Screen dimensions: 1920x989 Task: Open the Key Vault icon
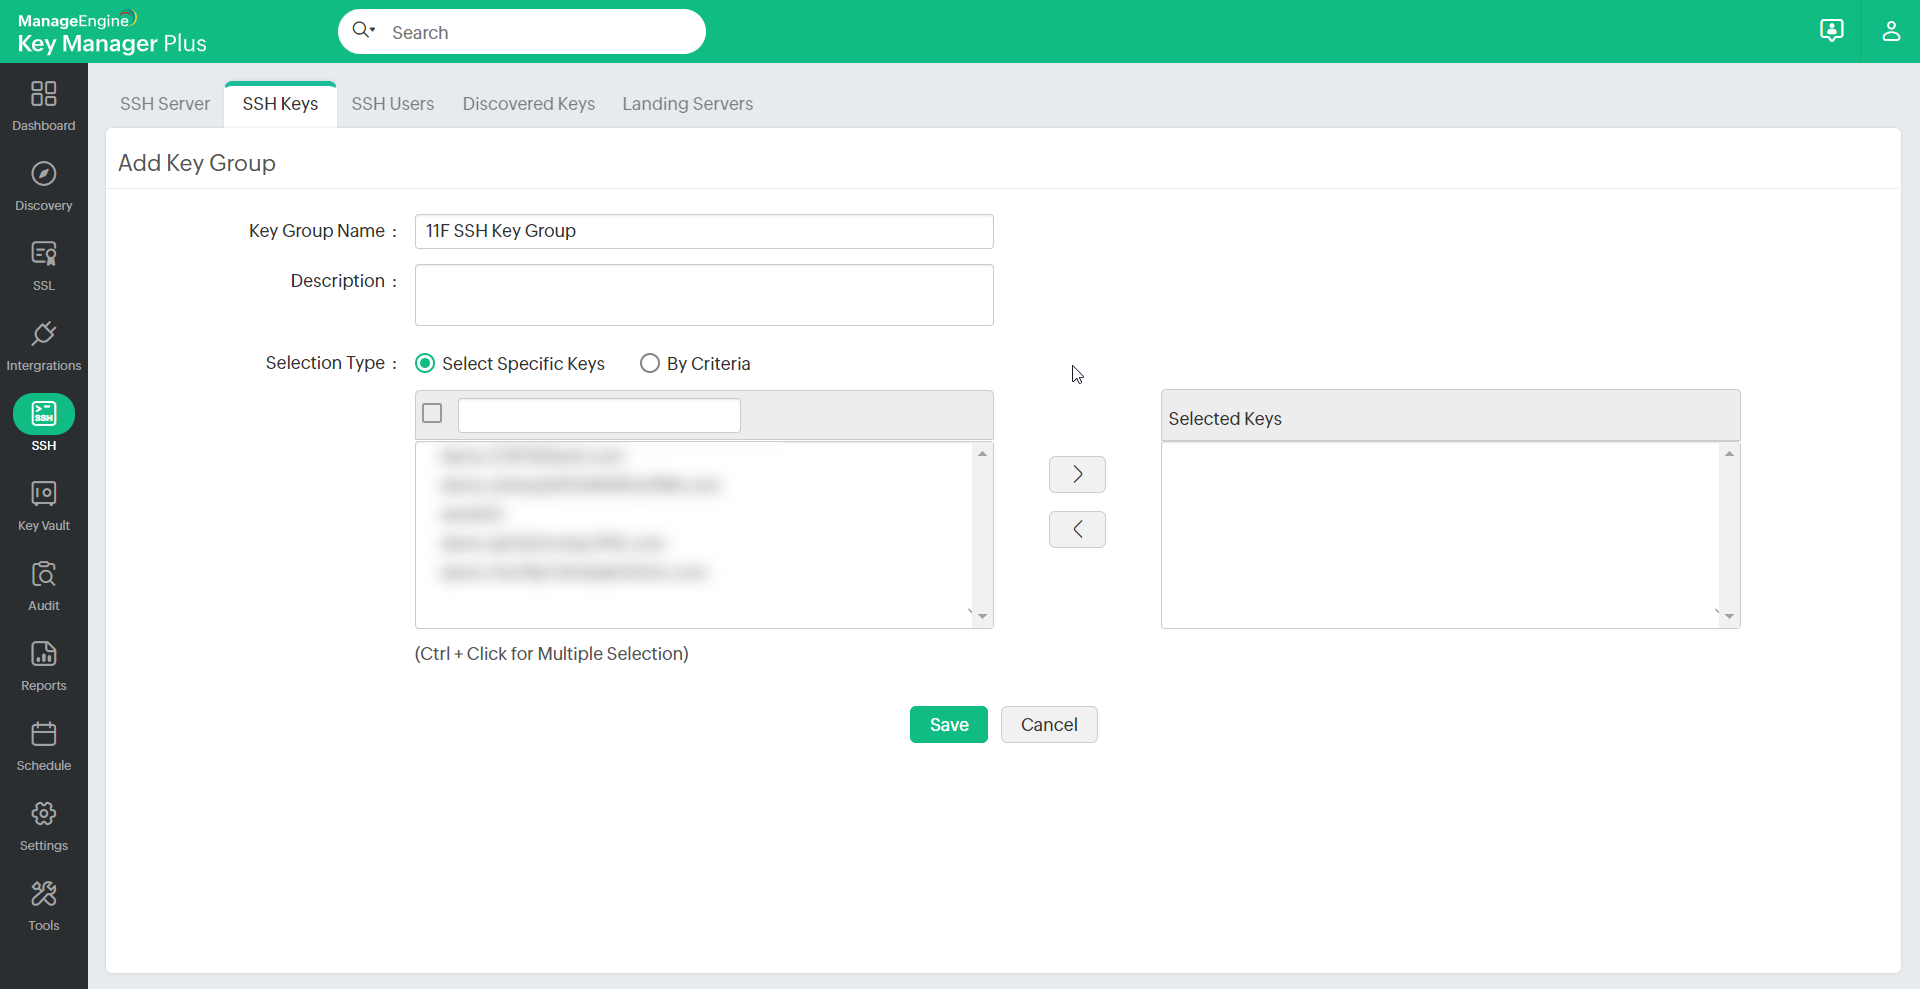pos(44,494)
